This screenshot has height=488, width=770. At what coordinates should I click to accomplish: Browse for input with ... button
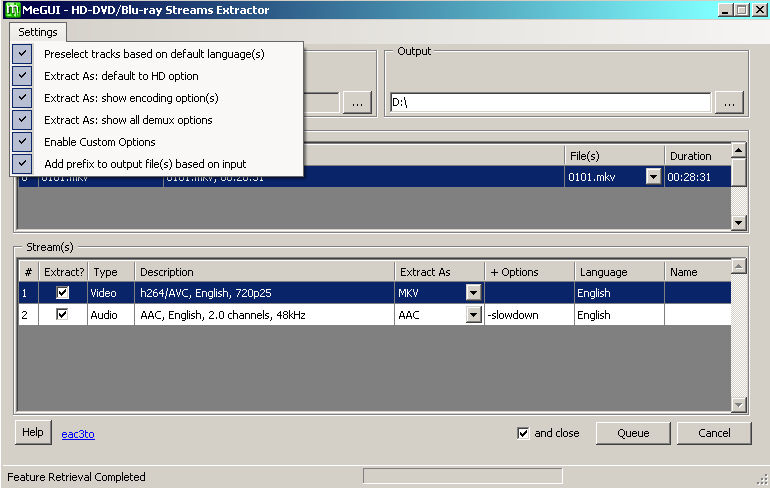pos(358,103)
